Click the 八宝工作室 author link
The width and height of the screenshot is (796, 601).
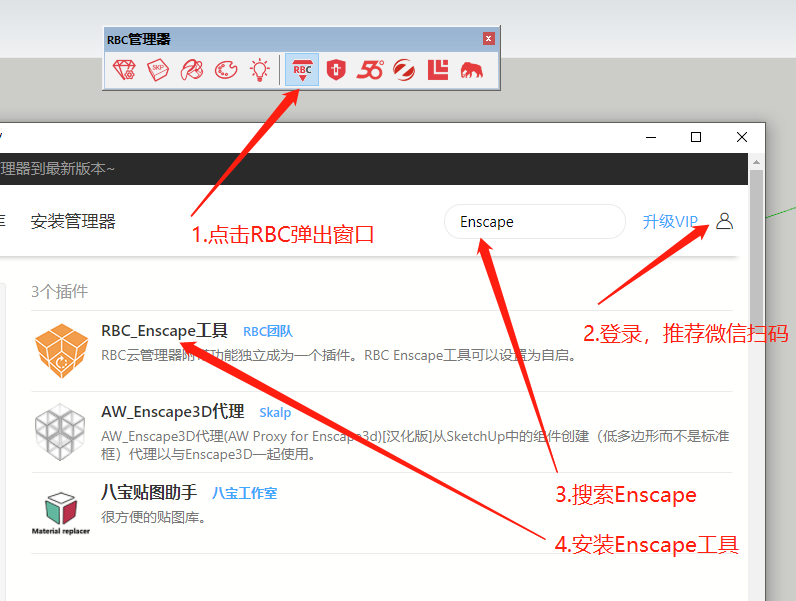pyautogui.click(x=244, y=493)
